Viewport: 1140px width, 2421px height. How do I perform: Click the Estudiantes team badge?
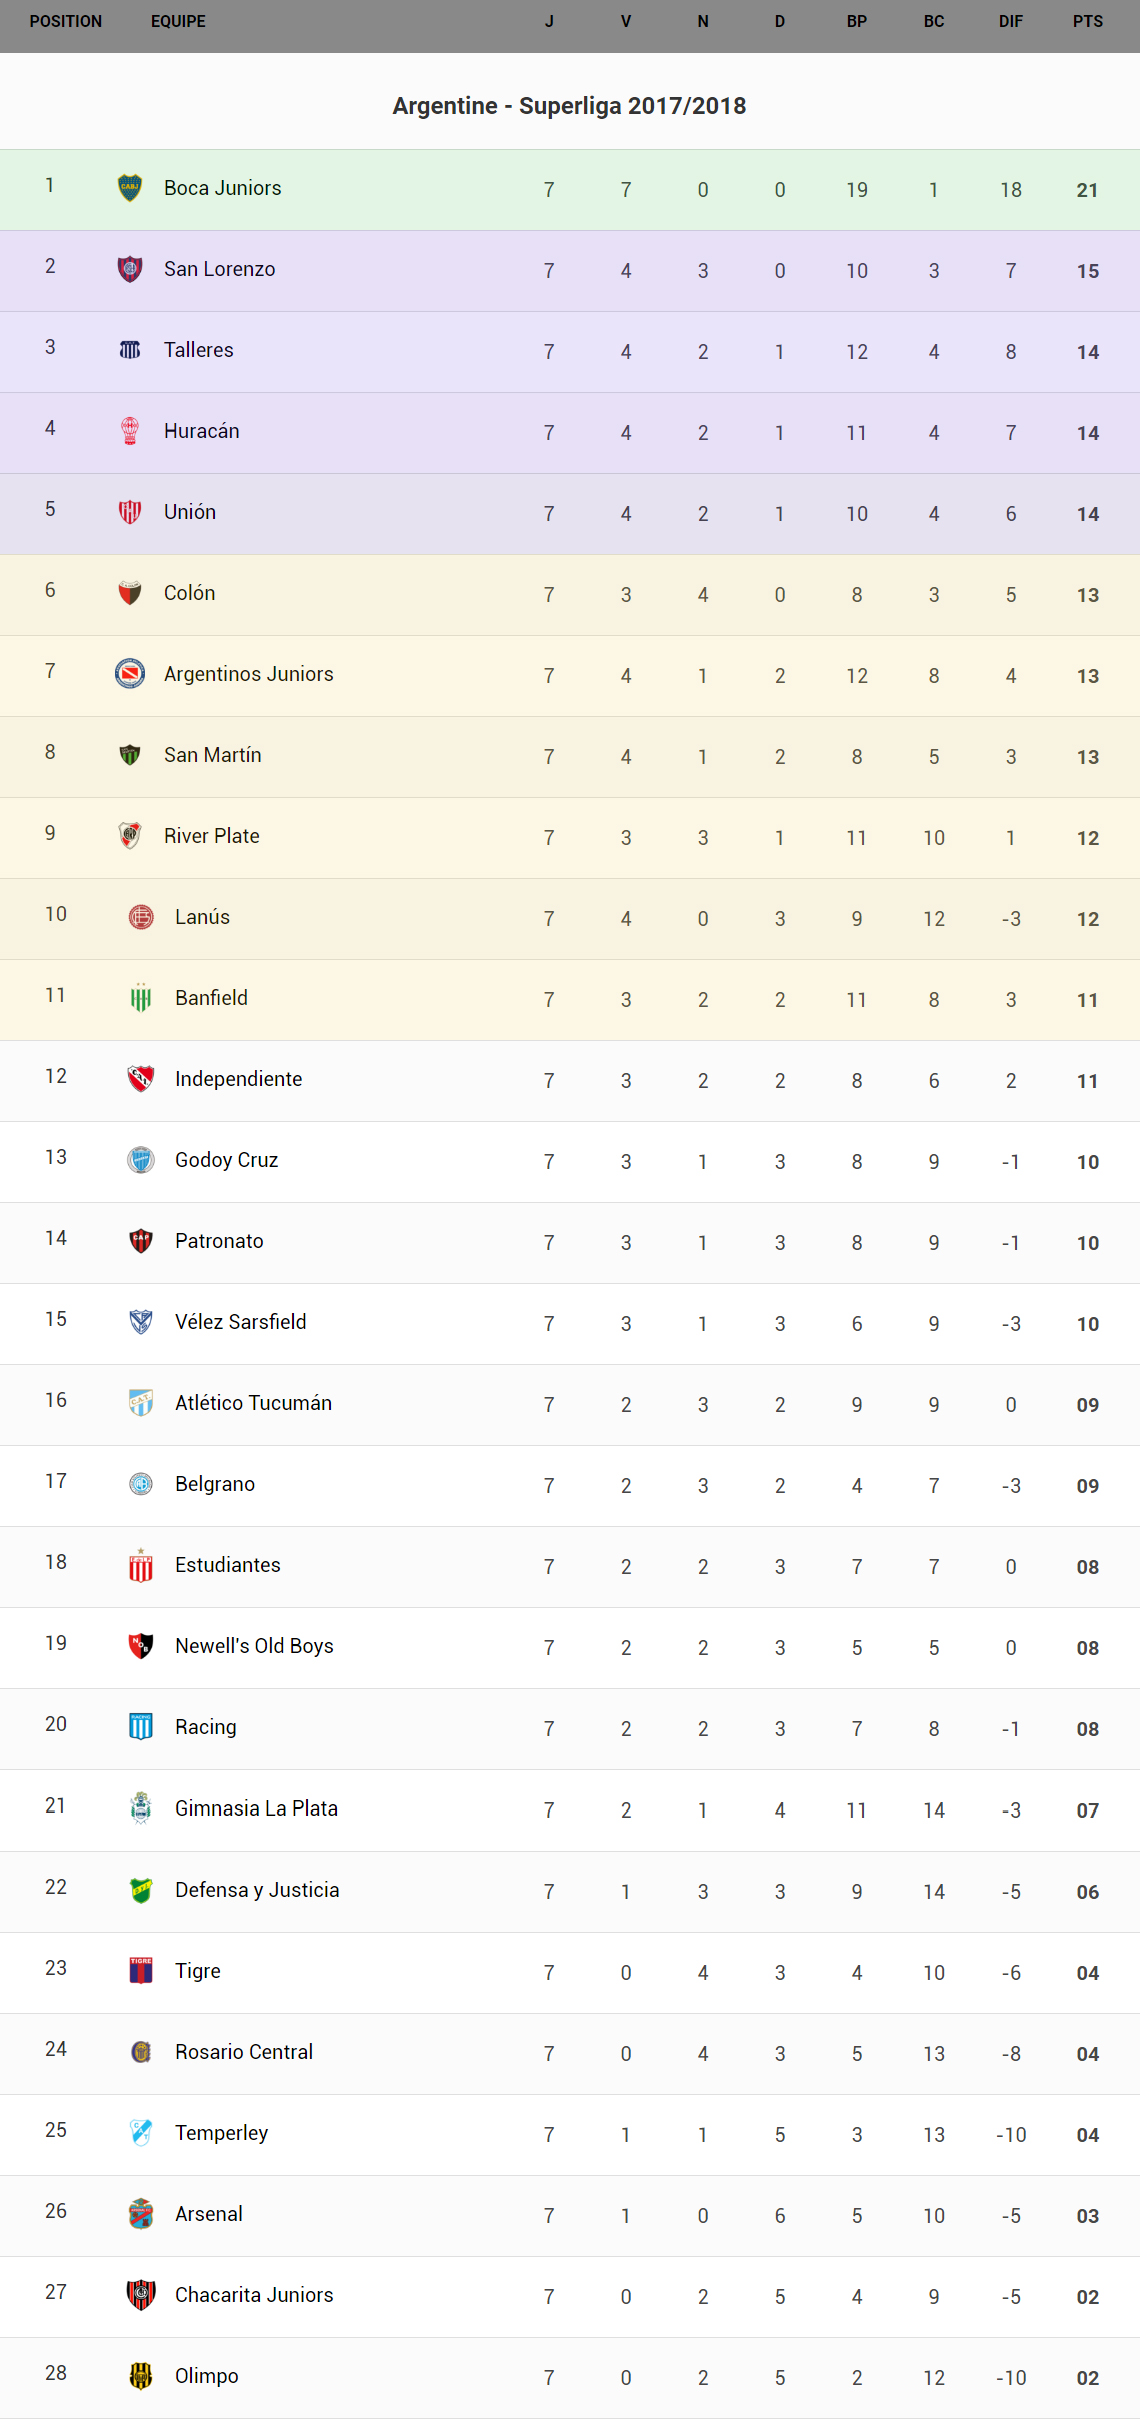click(x=141, y=1565)
